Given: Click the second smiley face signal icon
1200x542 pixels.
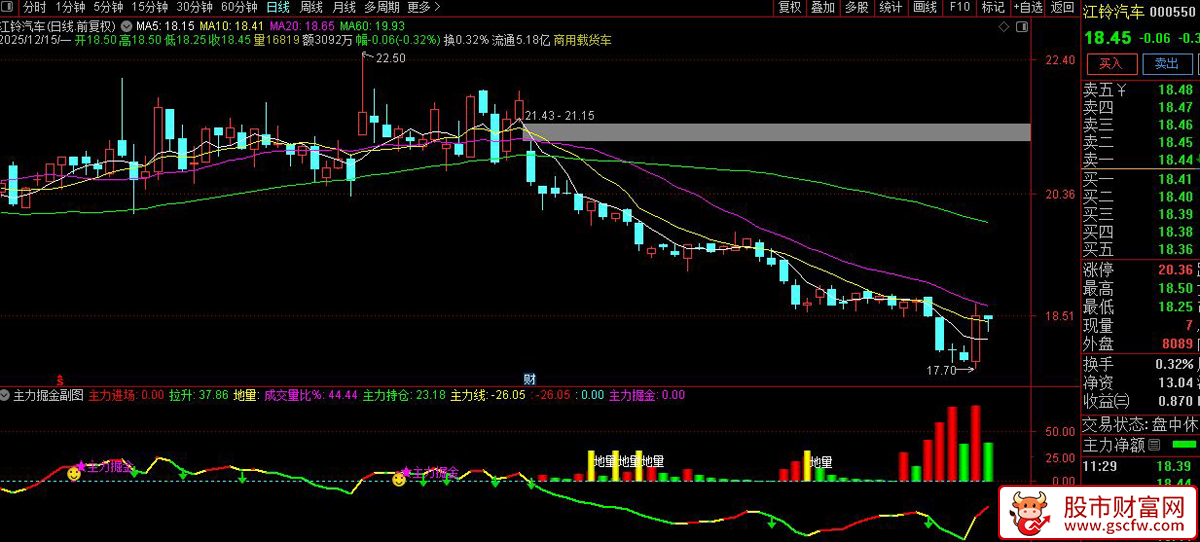Looking at the screenshot, I should point(399,480).
